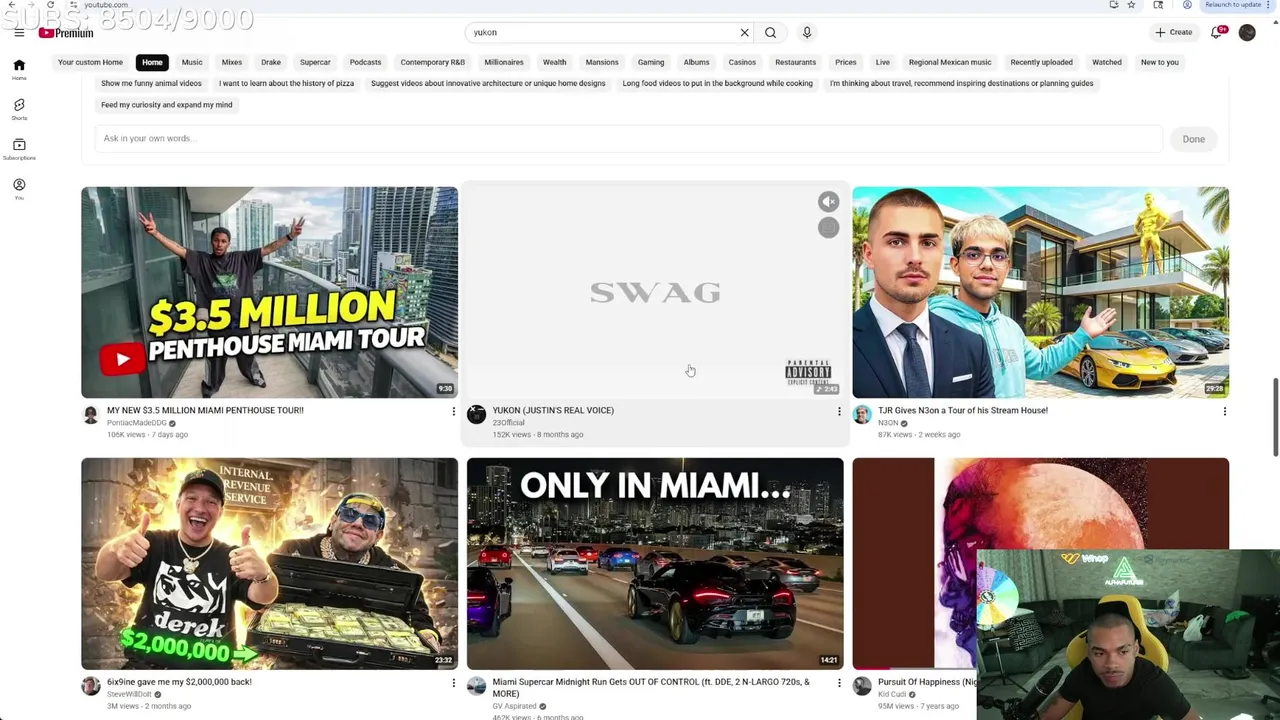Open GV Aspirated channel avatar

click(476, 686)
